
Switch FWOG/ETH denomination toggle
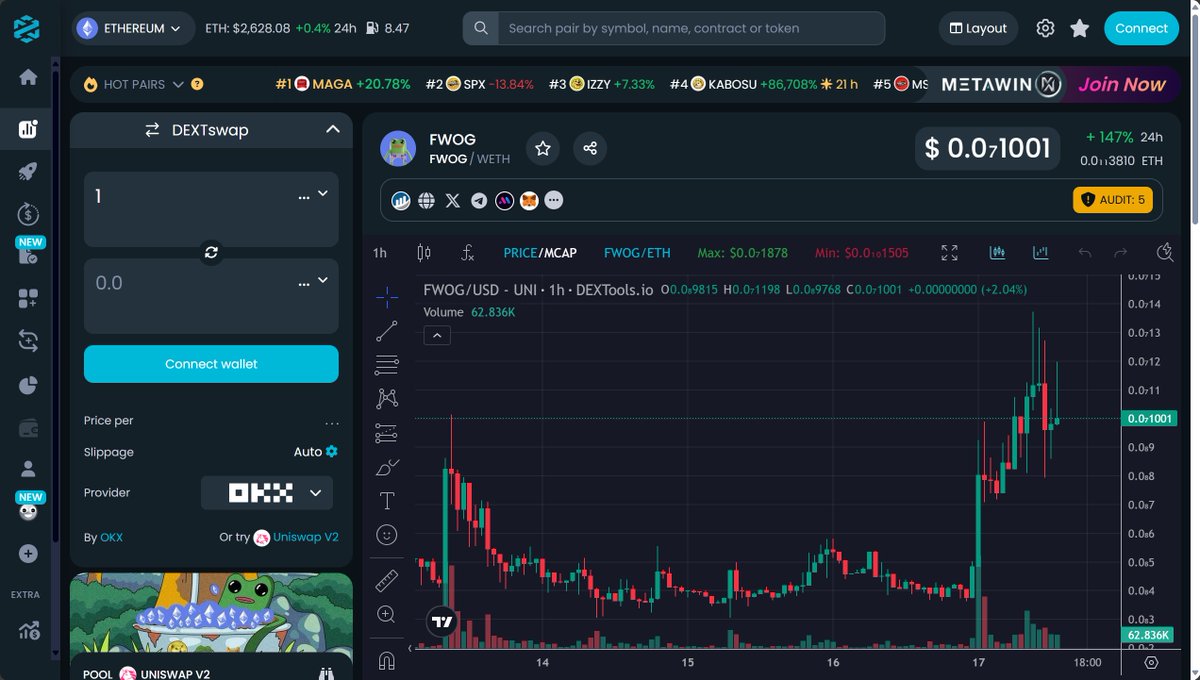click(x=637, y=253)
